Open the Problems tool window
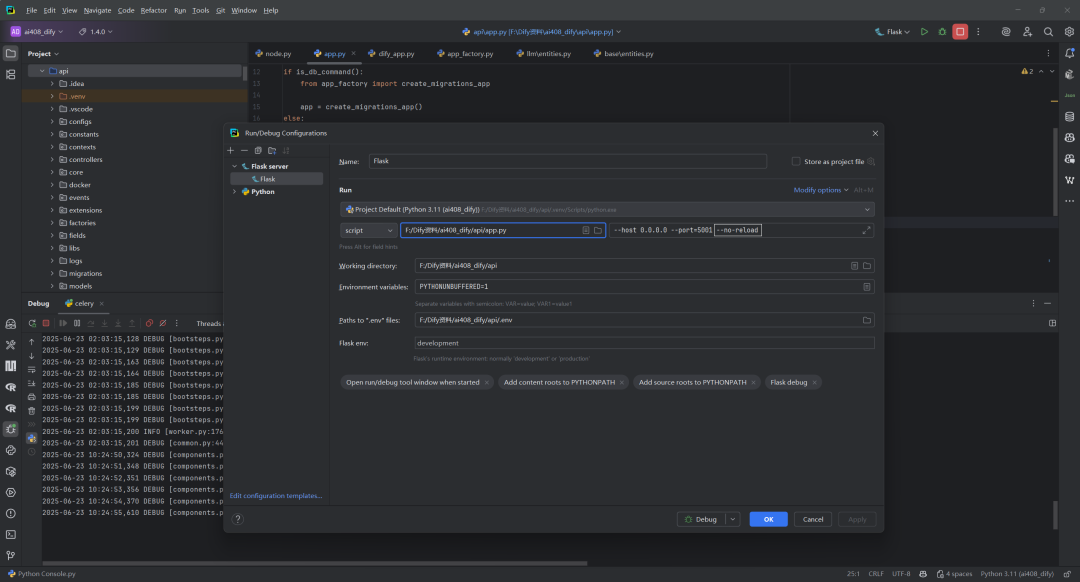This screenshot has height=582, width=1080. click(x=10, y=513)
